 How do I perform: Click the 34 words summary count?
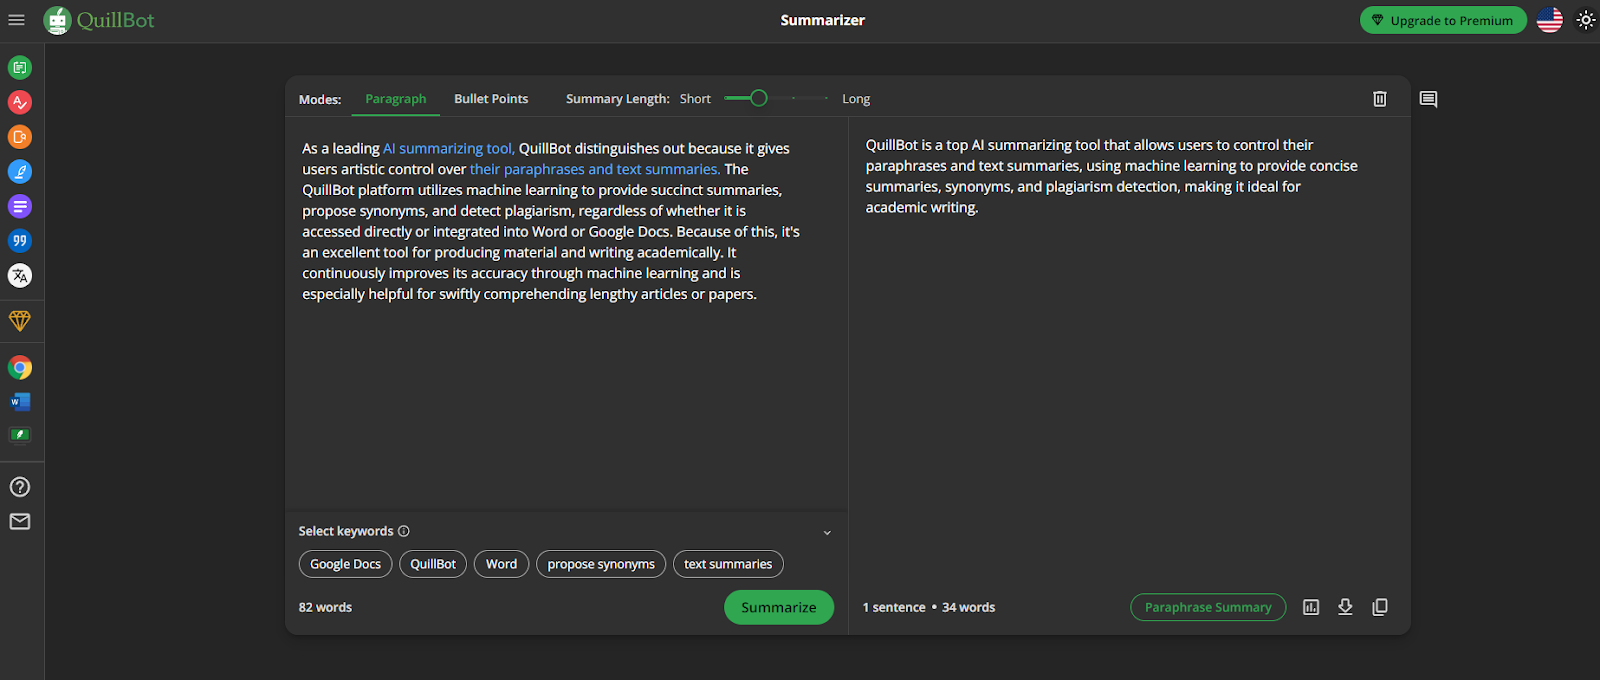968,607
